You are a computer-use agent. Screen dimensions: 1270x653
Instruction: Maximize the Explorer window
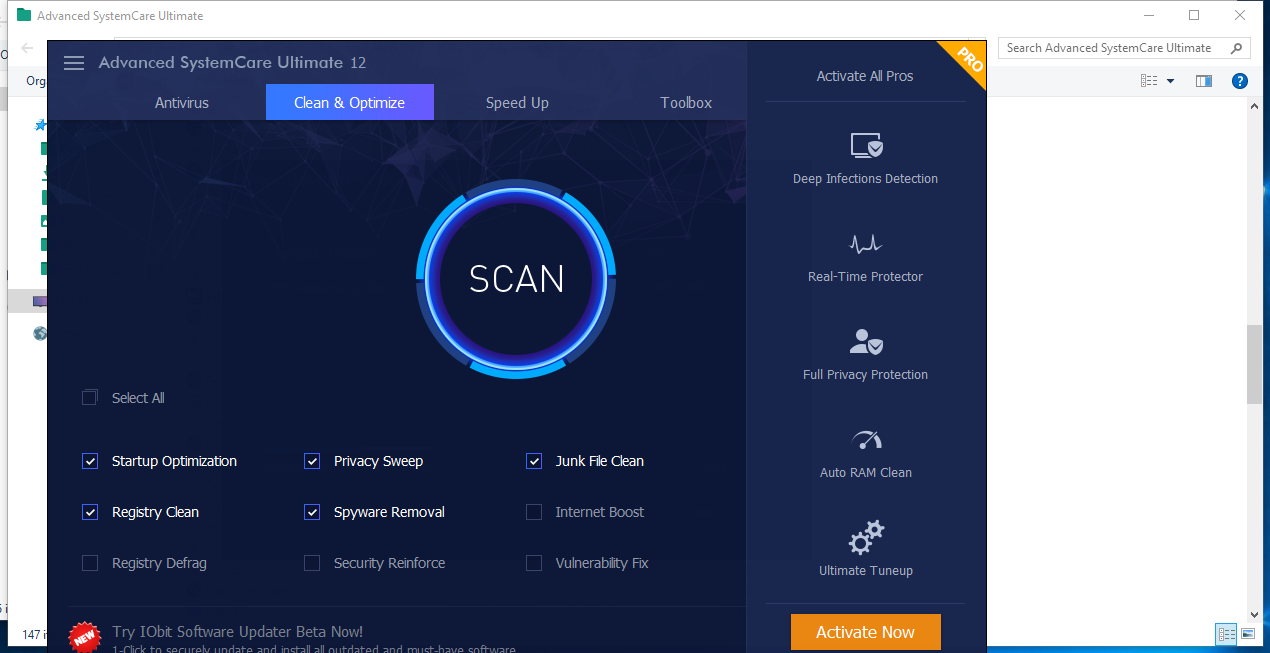coord(1194,15)
